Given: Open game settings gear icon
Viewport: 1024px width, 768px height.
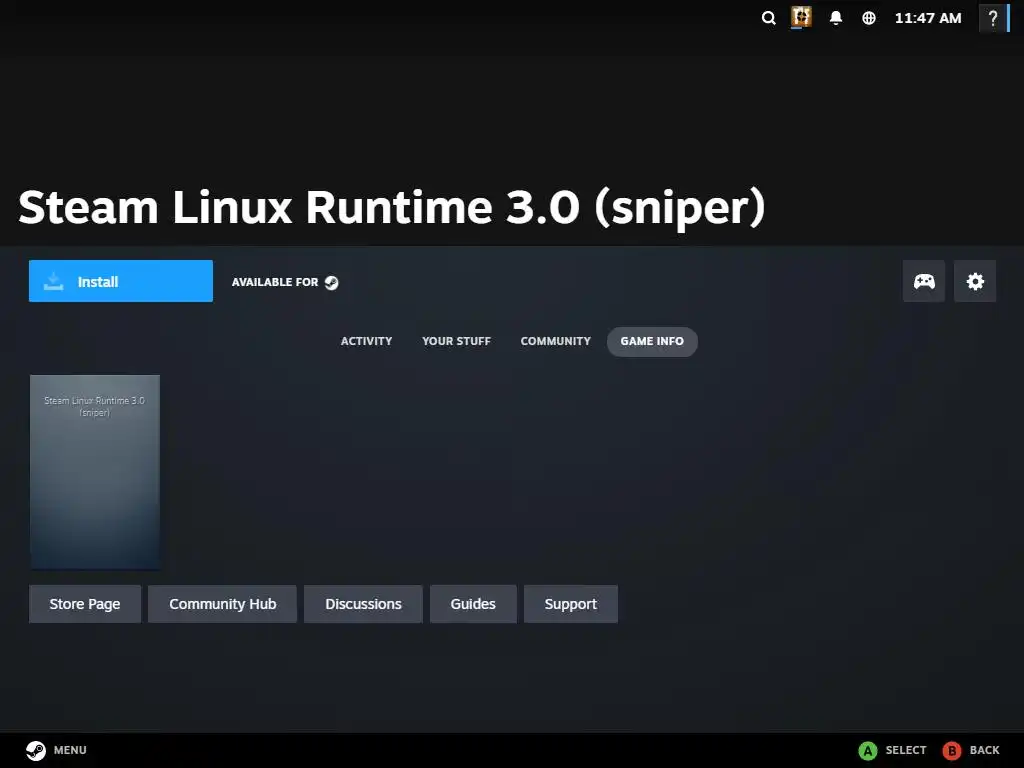Looking at the screenshot, I should click(x=975, y=281).
